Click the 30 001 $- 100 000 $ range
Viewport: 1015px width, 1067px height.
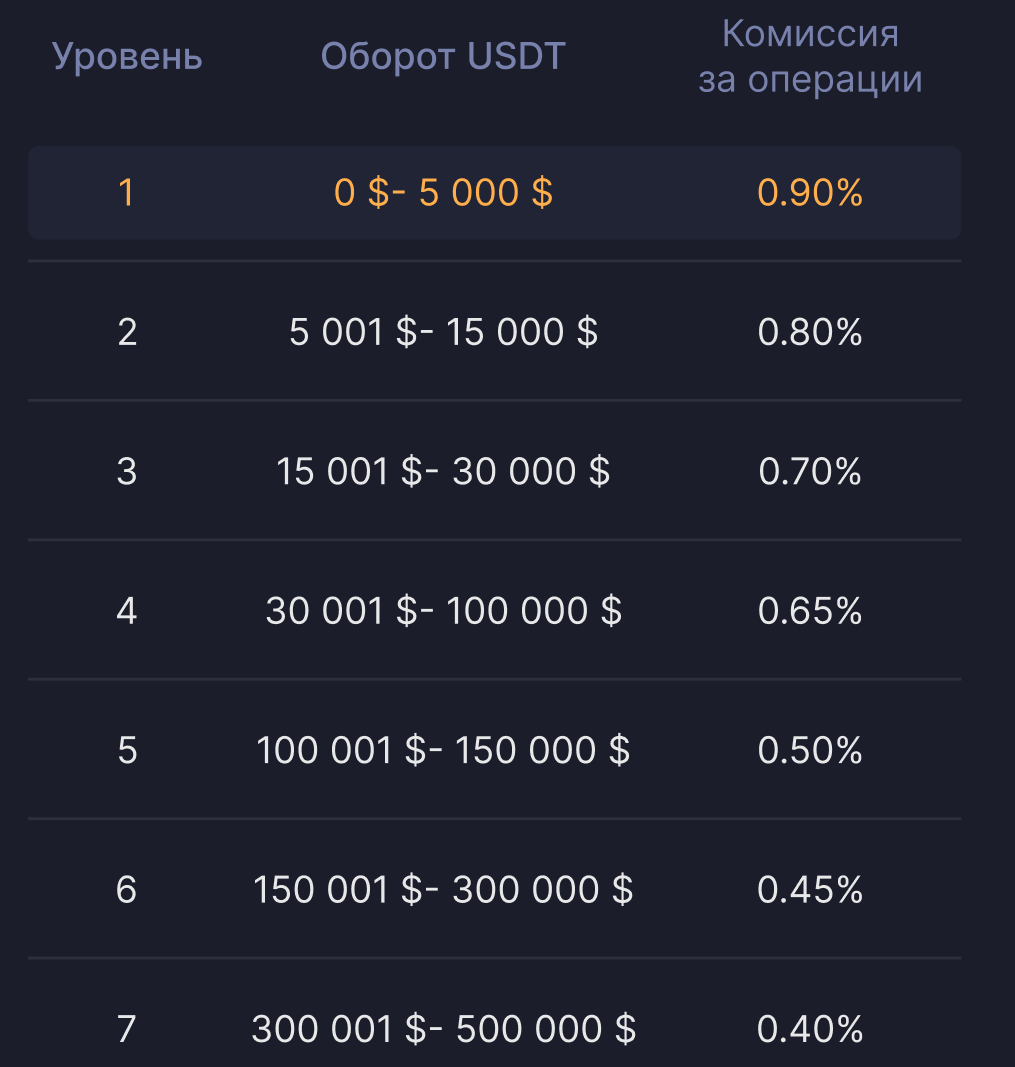(443, 610)
